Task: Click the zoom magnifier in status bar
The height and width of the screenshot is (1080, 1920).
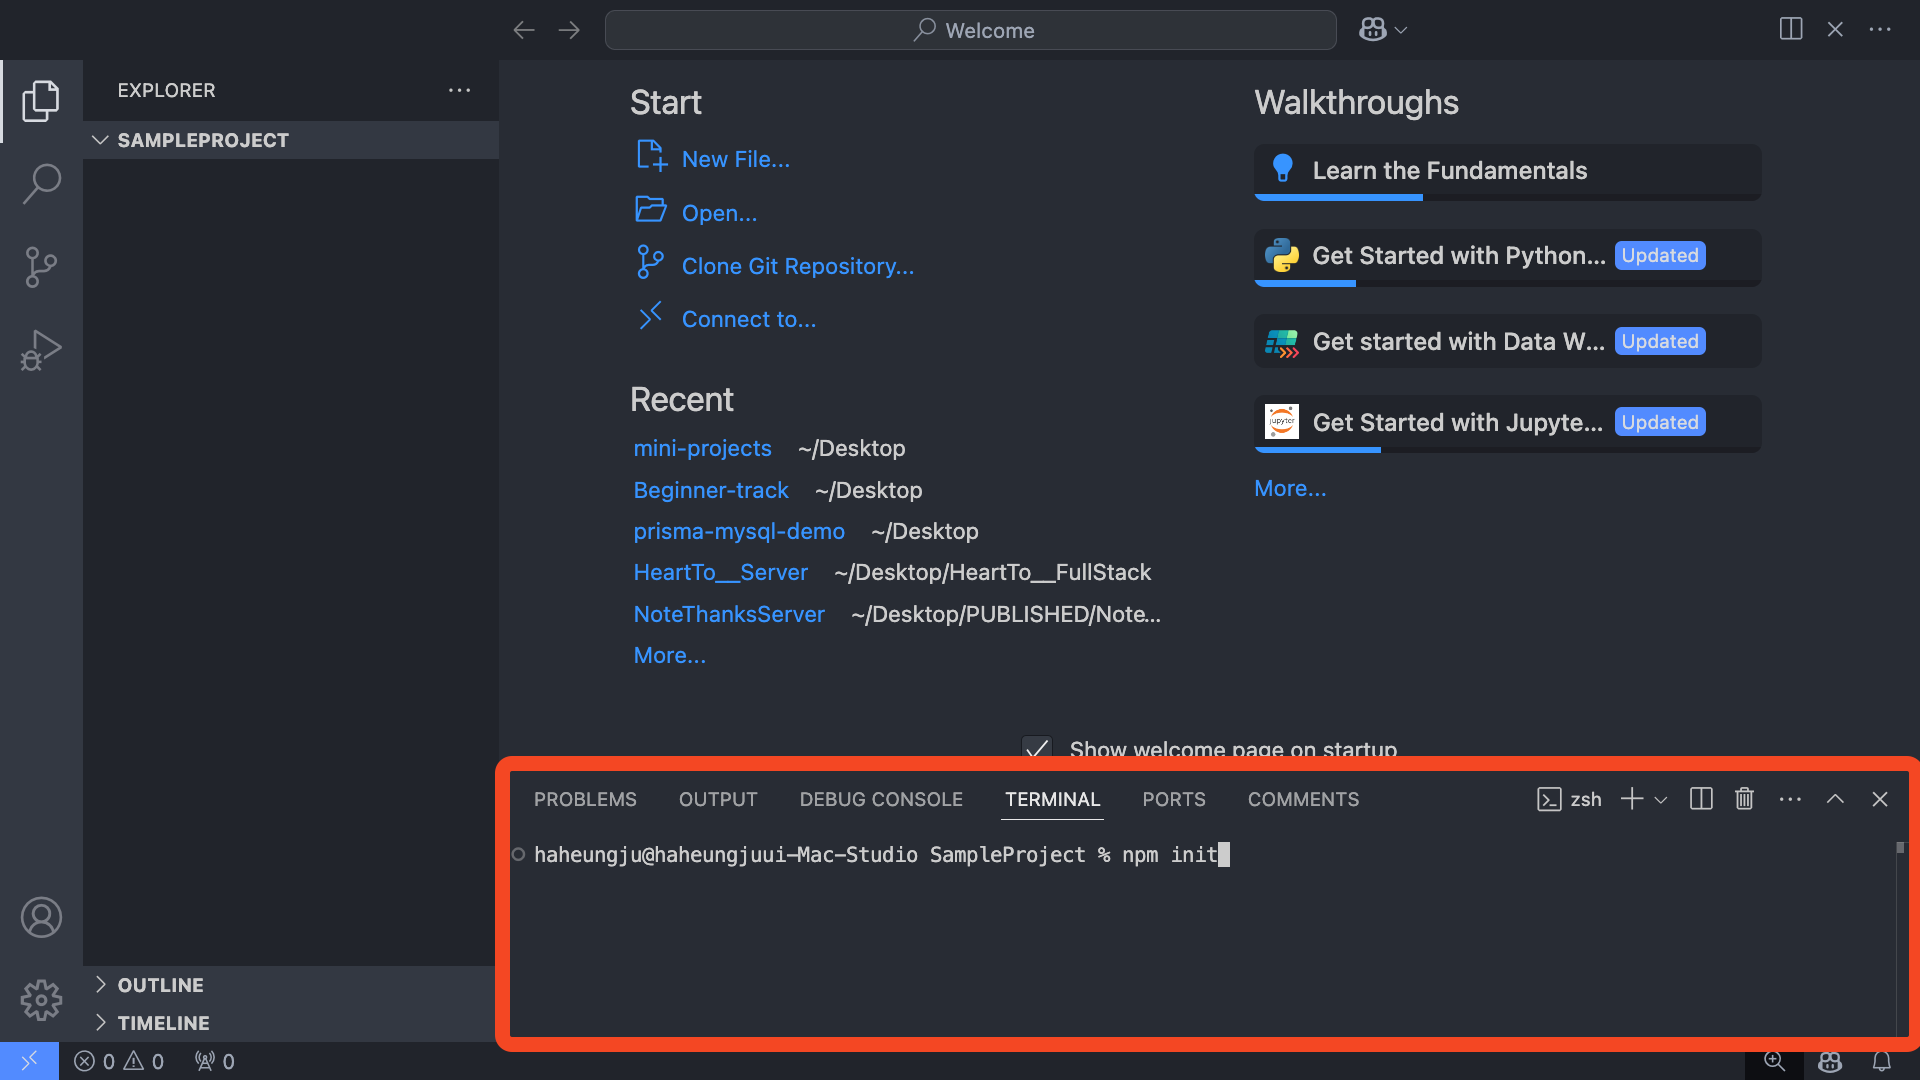Action: 1775,1061
